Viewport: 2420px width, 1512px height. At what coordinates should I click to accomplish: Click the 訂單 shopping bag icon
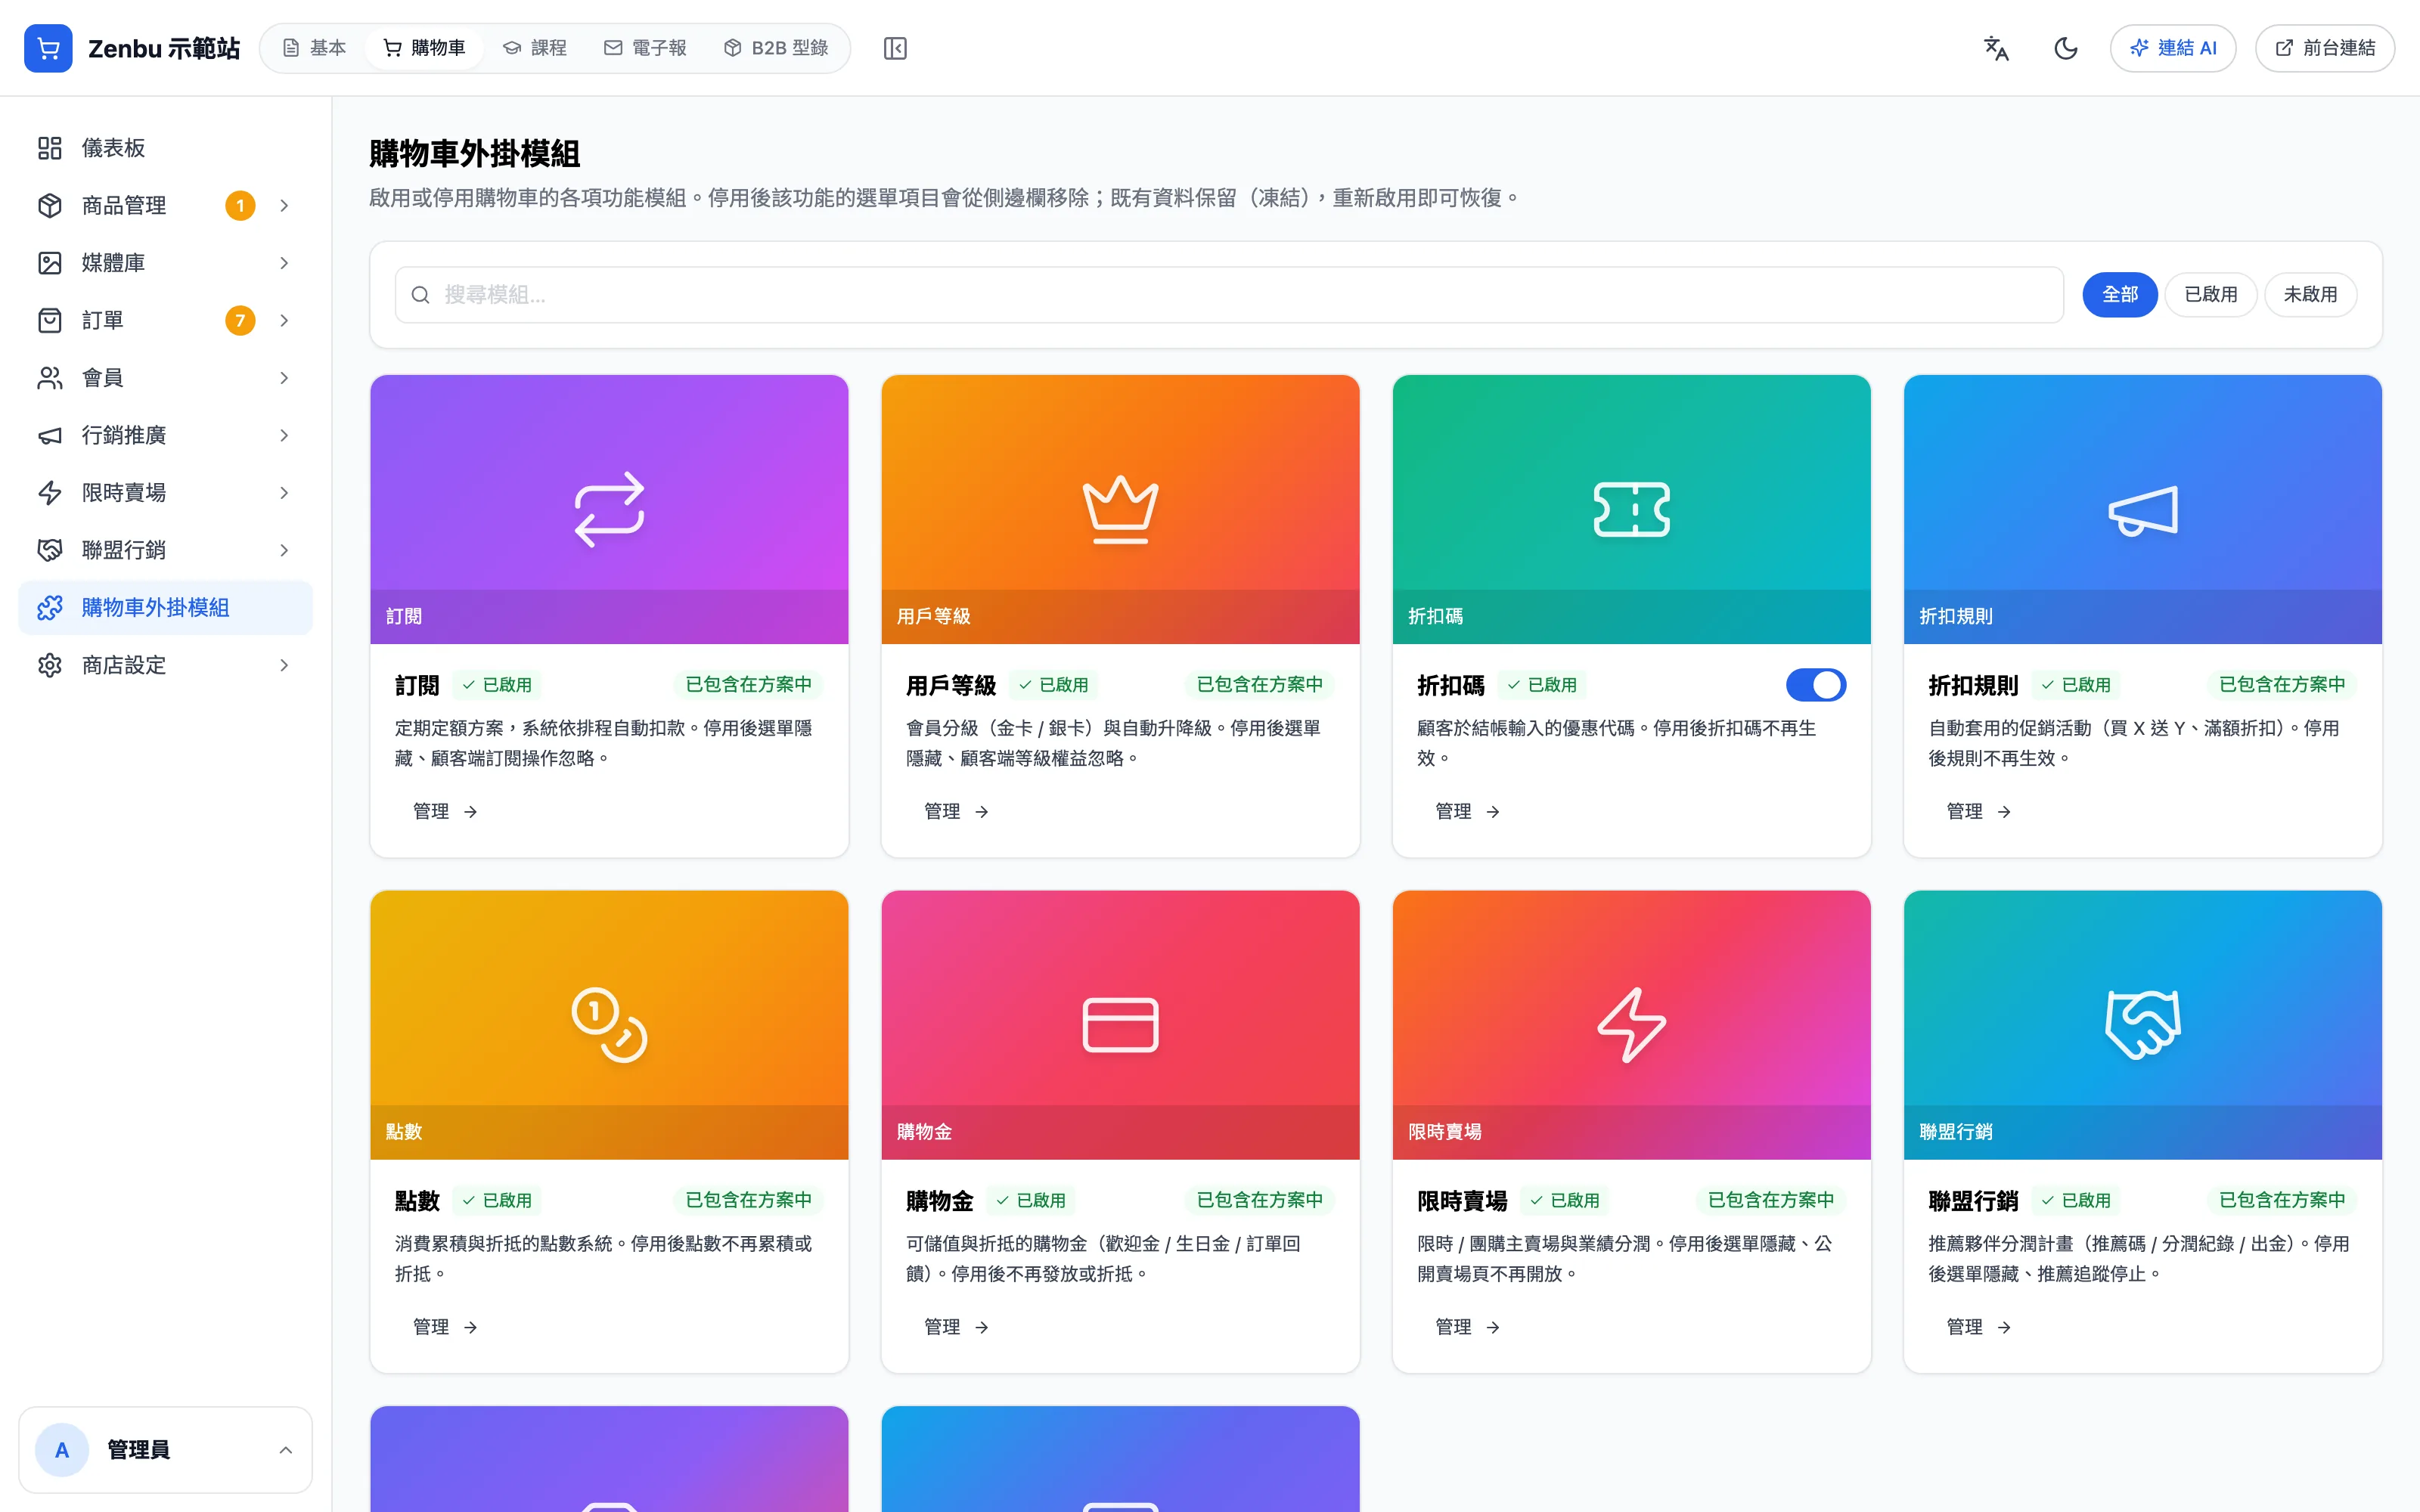pyautogui.click(x=50, y=320)
